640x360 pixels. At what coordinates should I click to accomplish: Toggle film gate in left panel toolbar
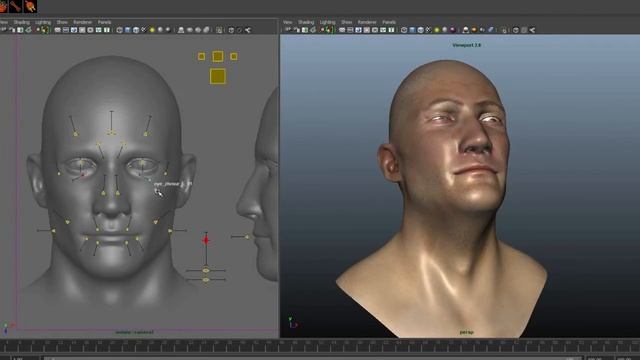(66, 30)
